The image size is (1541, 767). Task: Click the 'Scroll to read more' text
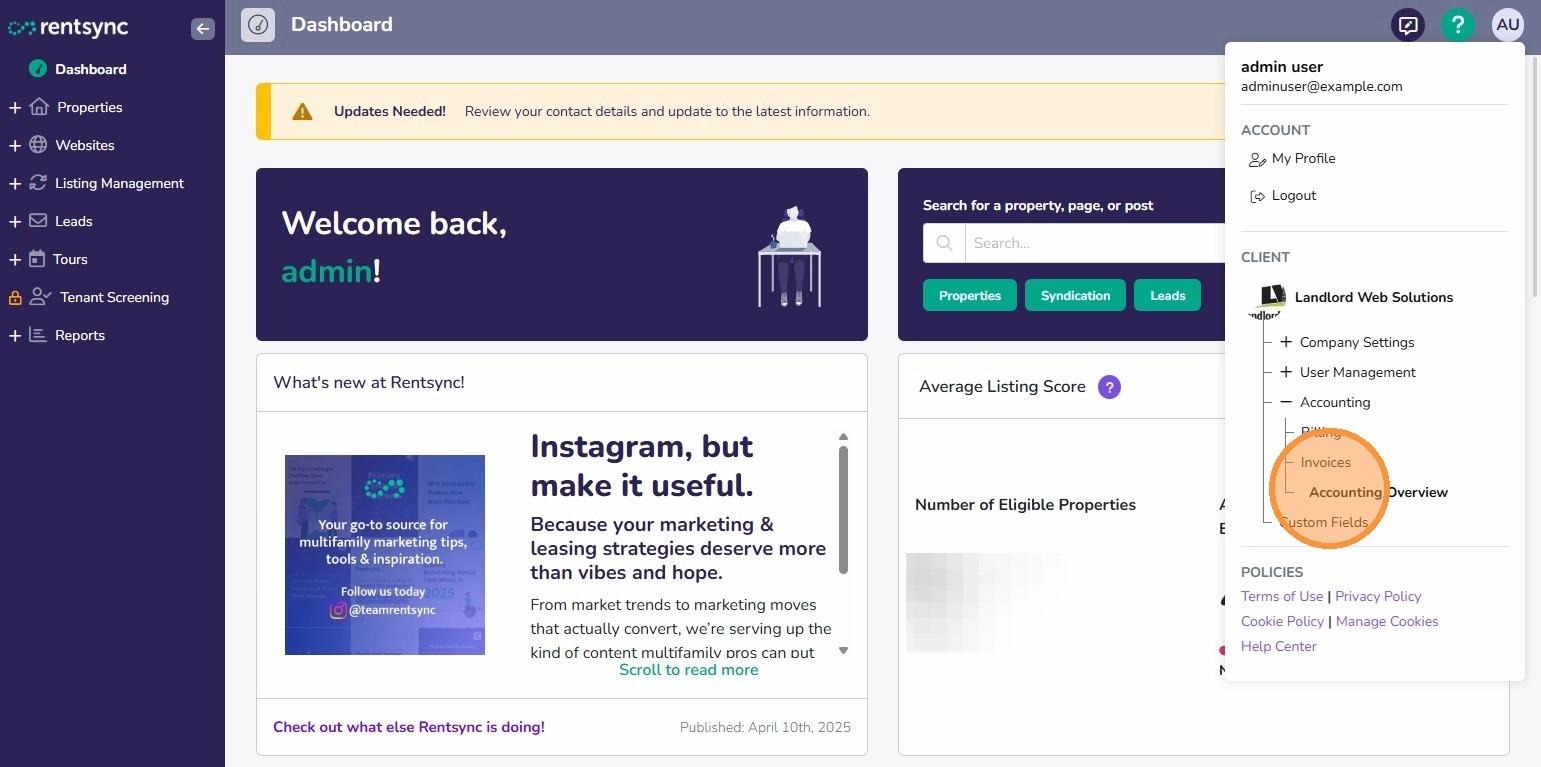click(688, 670)
